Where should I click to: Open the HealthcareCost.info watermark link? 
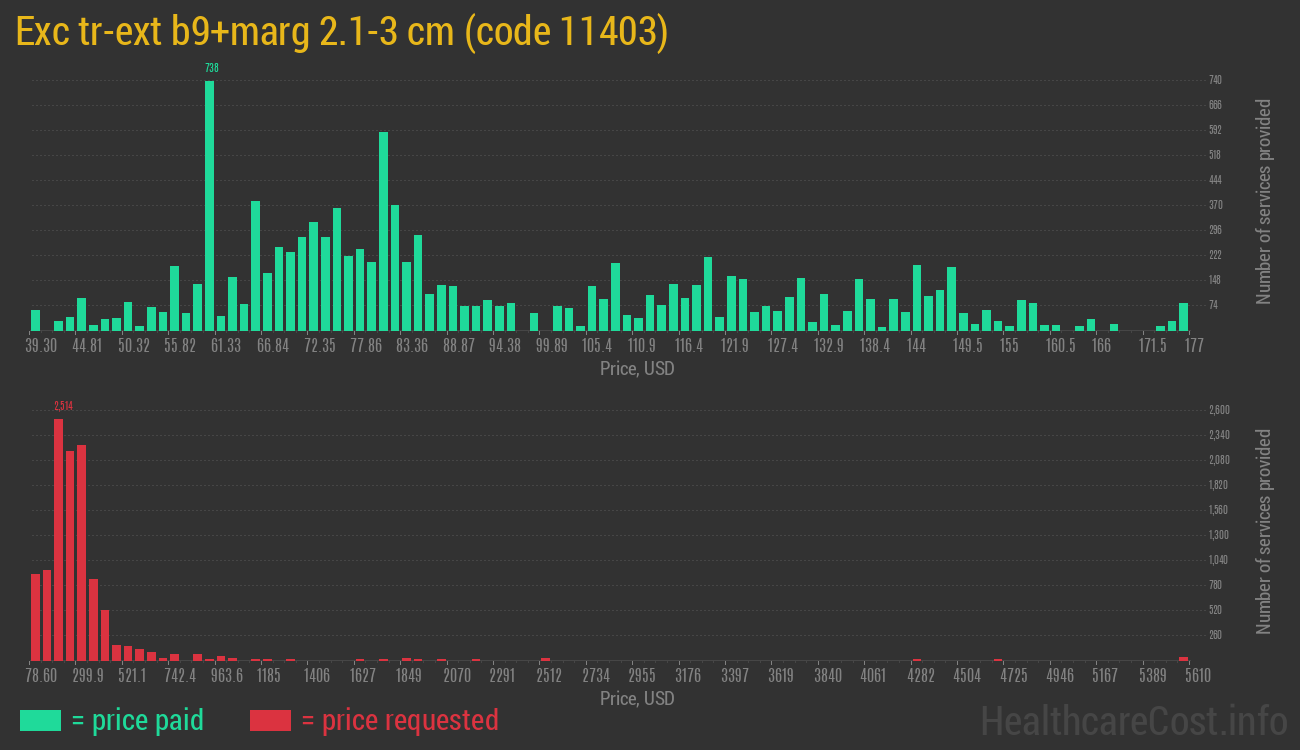(1133, 720)
